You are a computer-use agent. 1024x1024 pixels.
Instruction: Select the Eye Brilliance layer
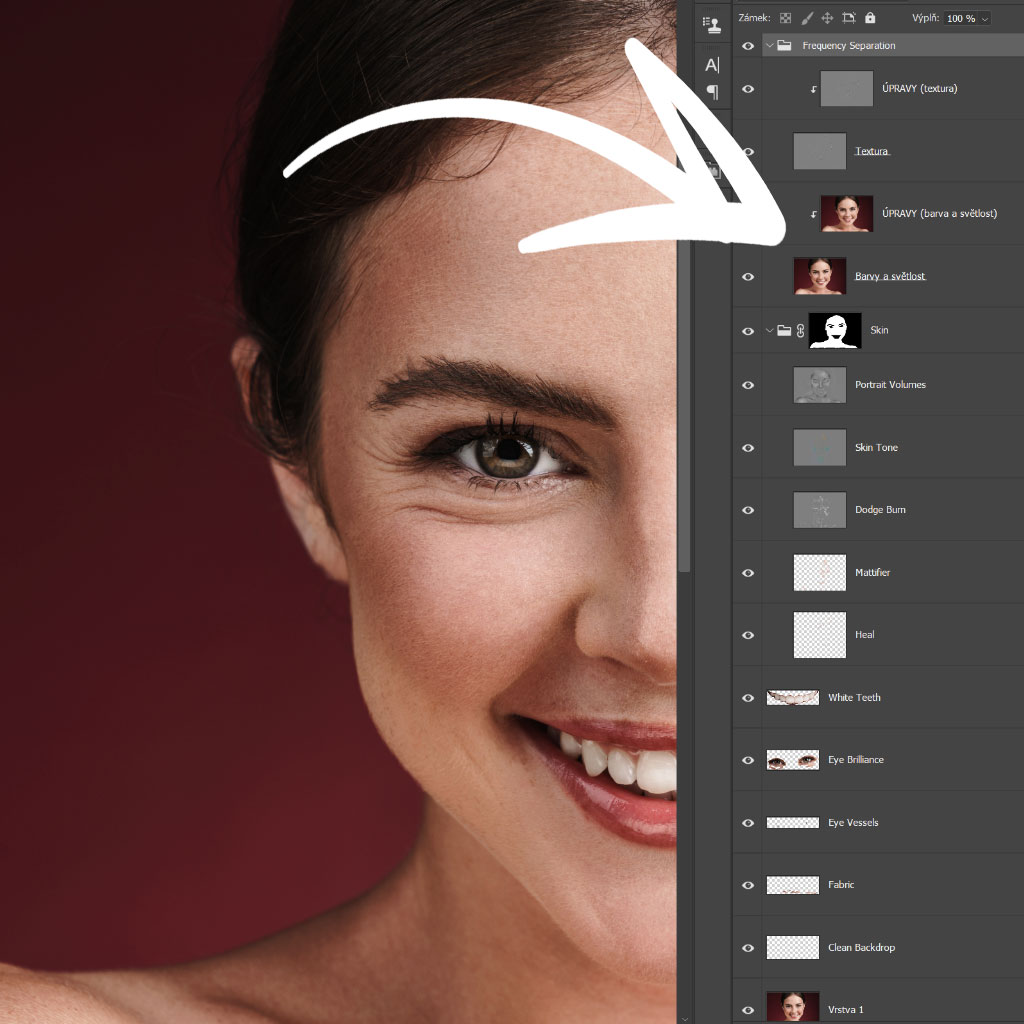pos(855,760)
